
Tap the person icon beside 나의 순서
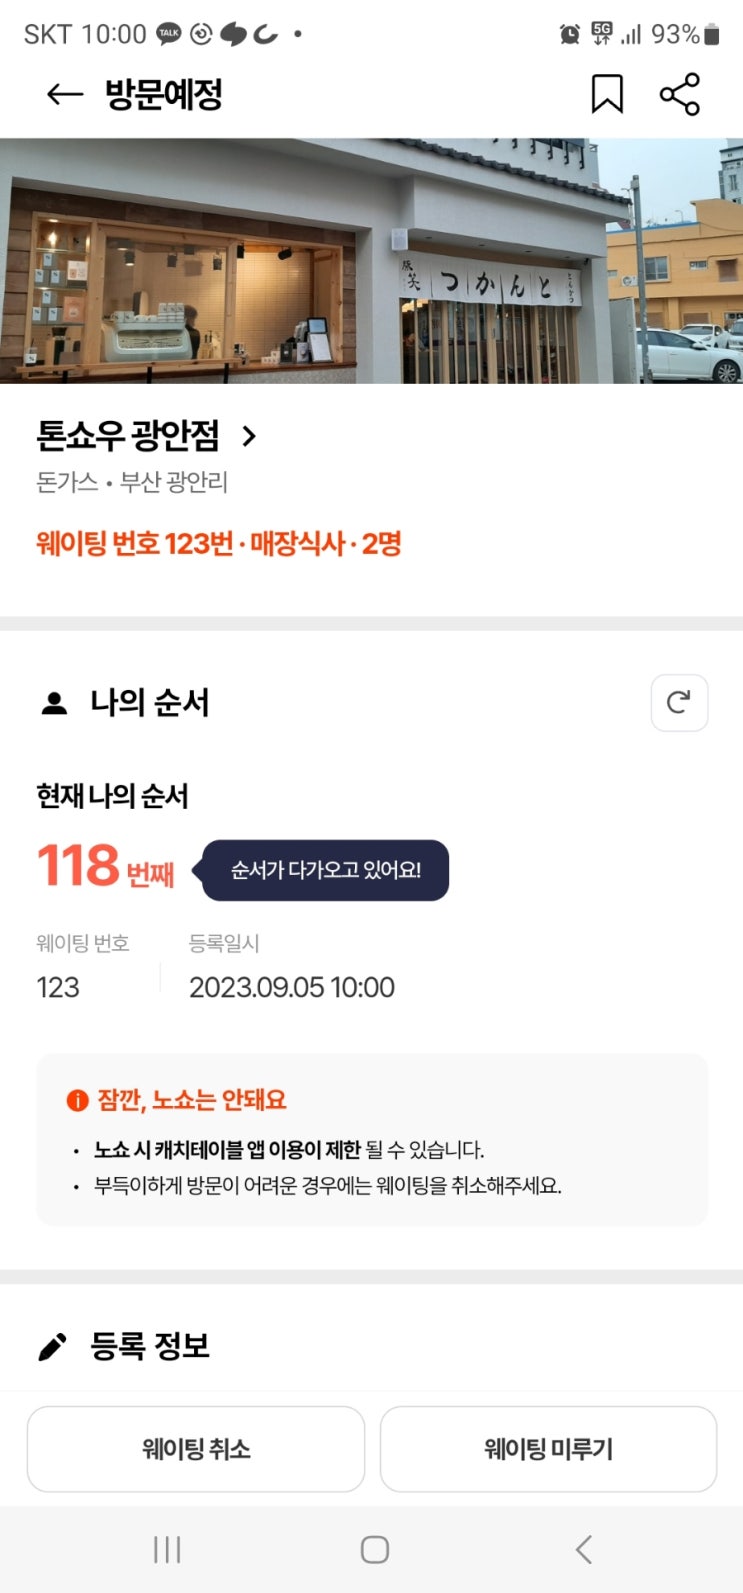click(x=54, y=703)
